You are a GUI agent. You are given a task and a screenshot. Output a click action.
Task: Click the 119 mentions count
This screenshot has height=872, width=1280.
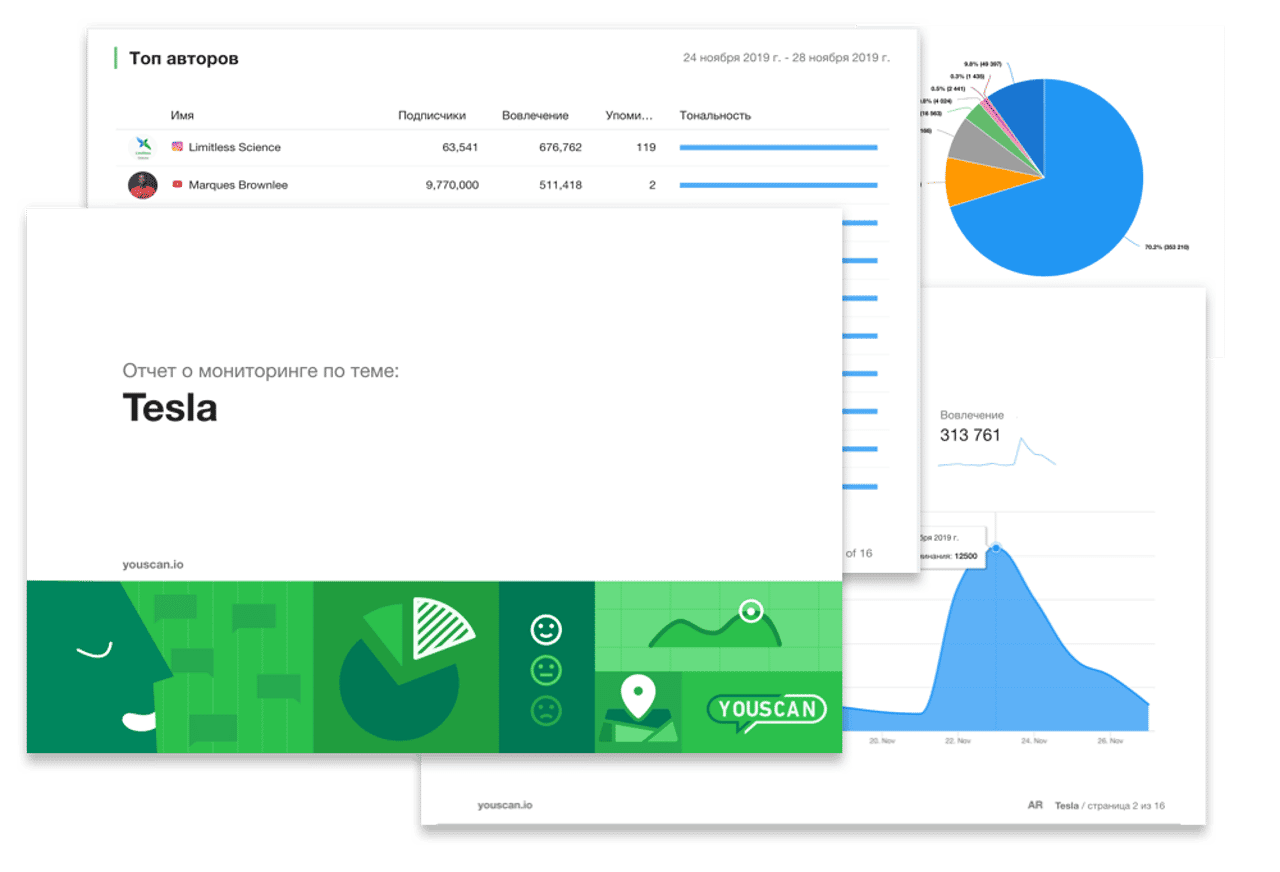tap(645, 147)
